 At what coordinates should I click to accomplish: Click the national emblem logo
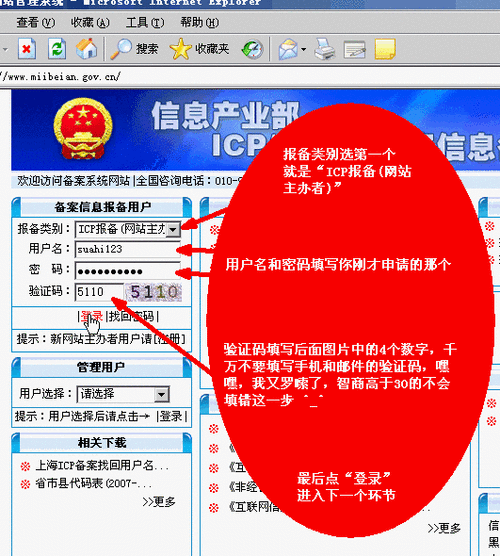pos(83,128)
